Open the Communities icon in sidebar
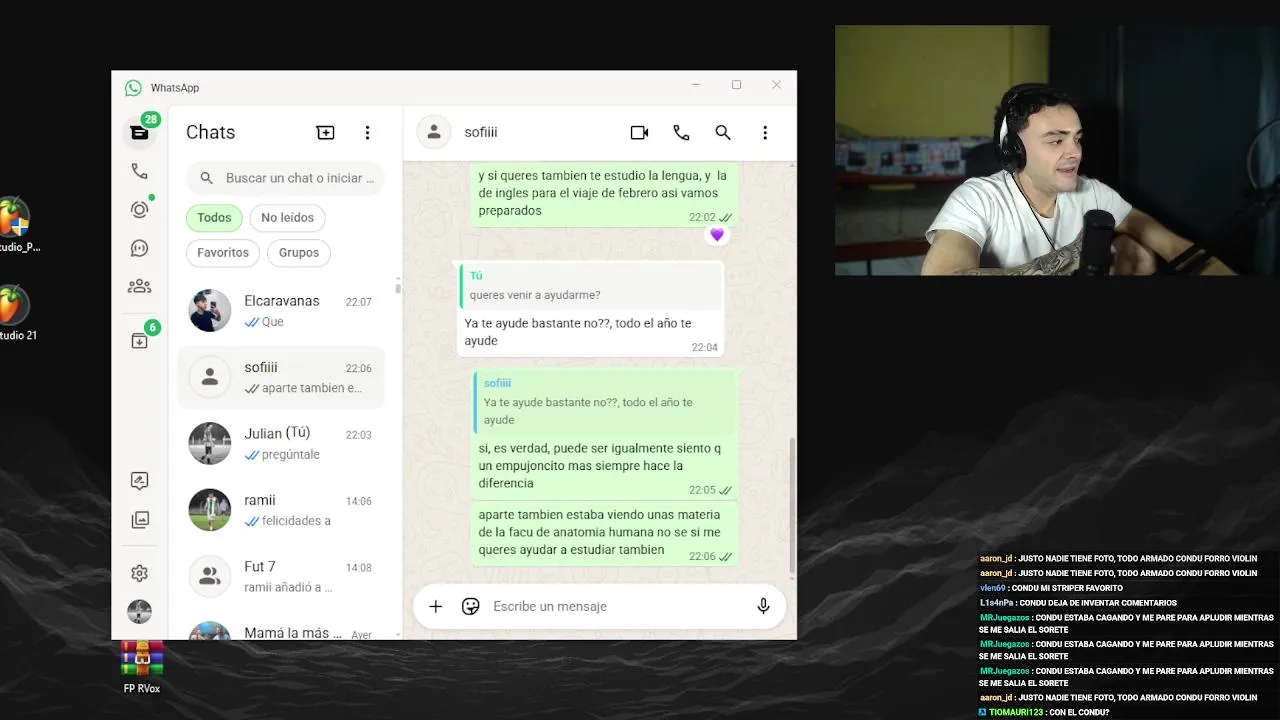Screen dimensions: 1280x720 [139, 286]
